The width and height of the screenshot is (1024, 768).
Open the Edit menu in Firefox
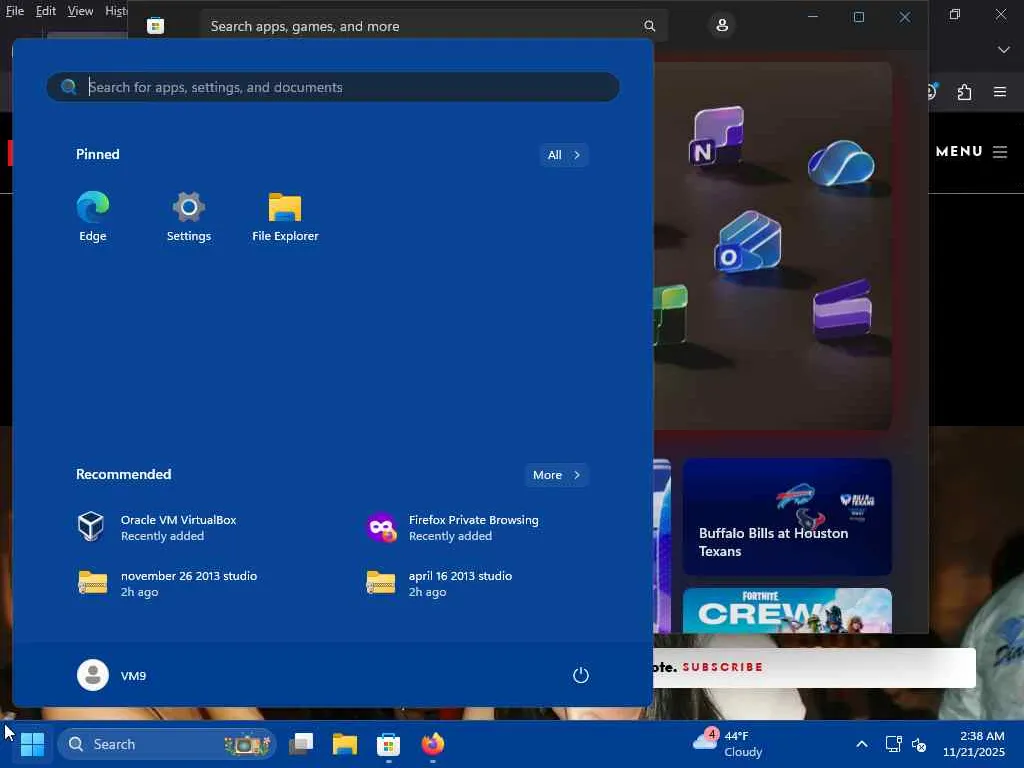[x=46, y=11]
